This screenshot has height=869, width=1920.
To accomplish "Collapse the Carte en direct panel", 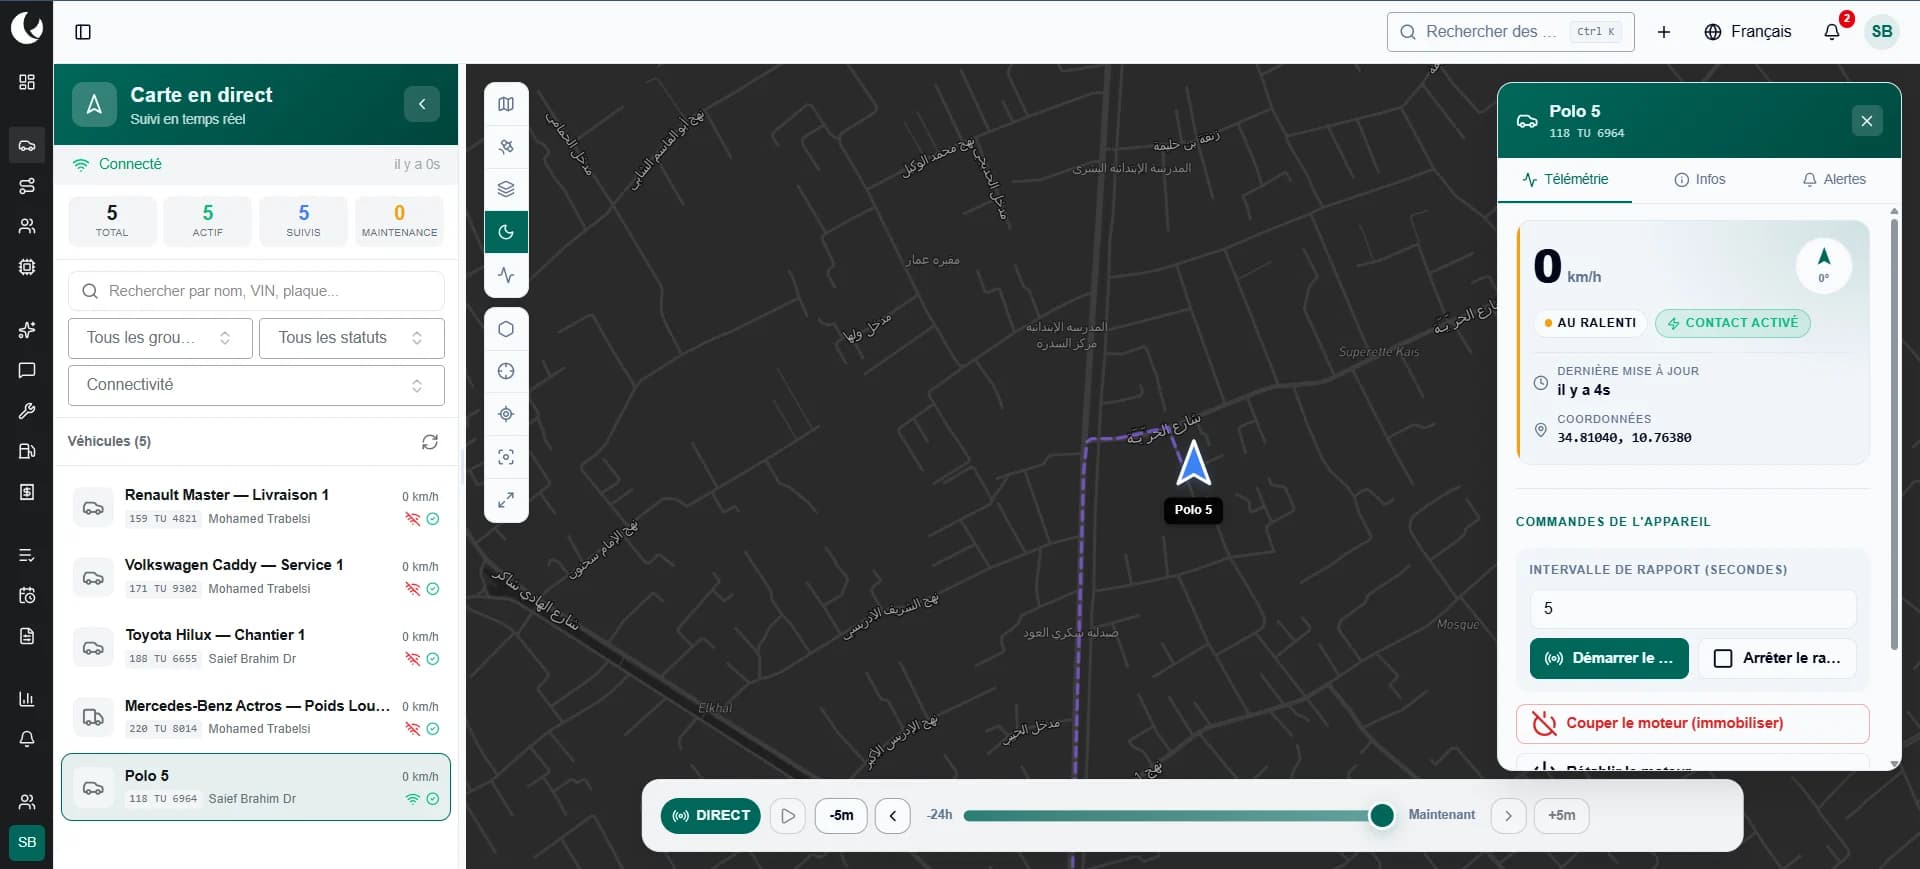I will [x=422, y=104].
